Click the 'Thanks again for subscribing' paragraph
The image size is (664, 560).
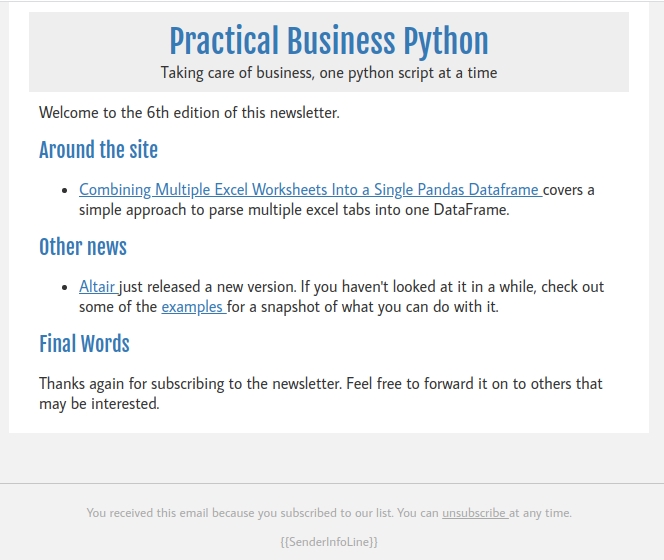click(x=320, y=384)
